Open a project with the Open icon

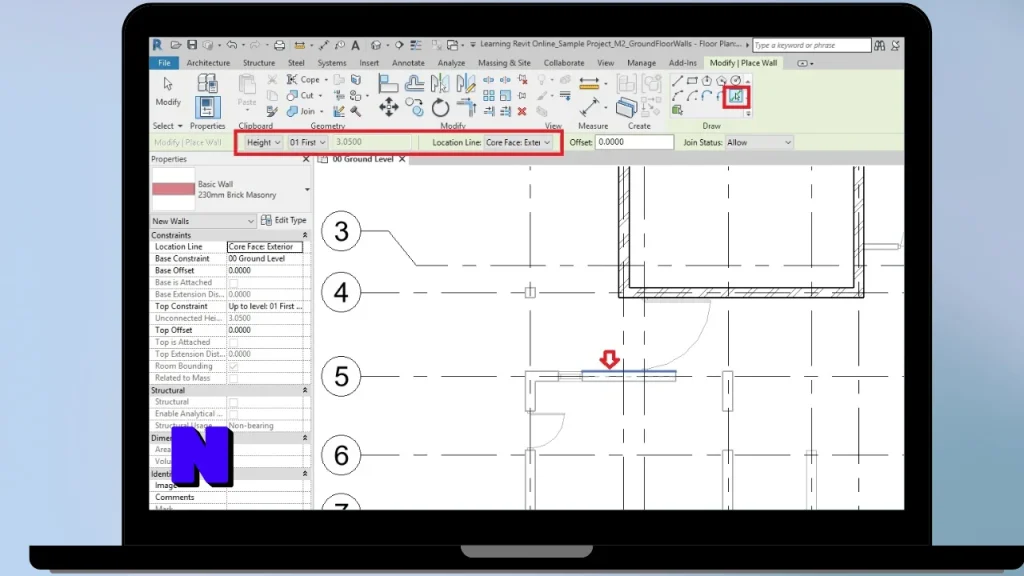(176, 45)
